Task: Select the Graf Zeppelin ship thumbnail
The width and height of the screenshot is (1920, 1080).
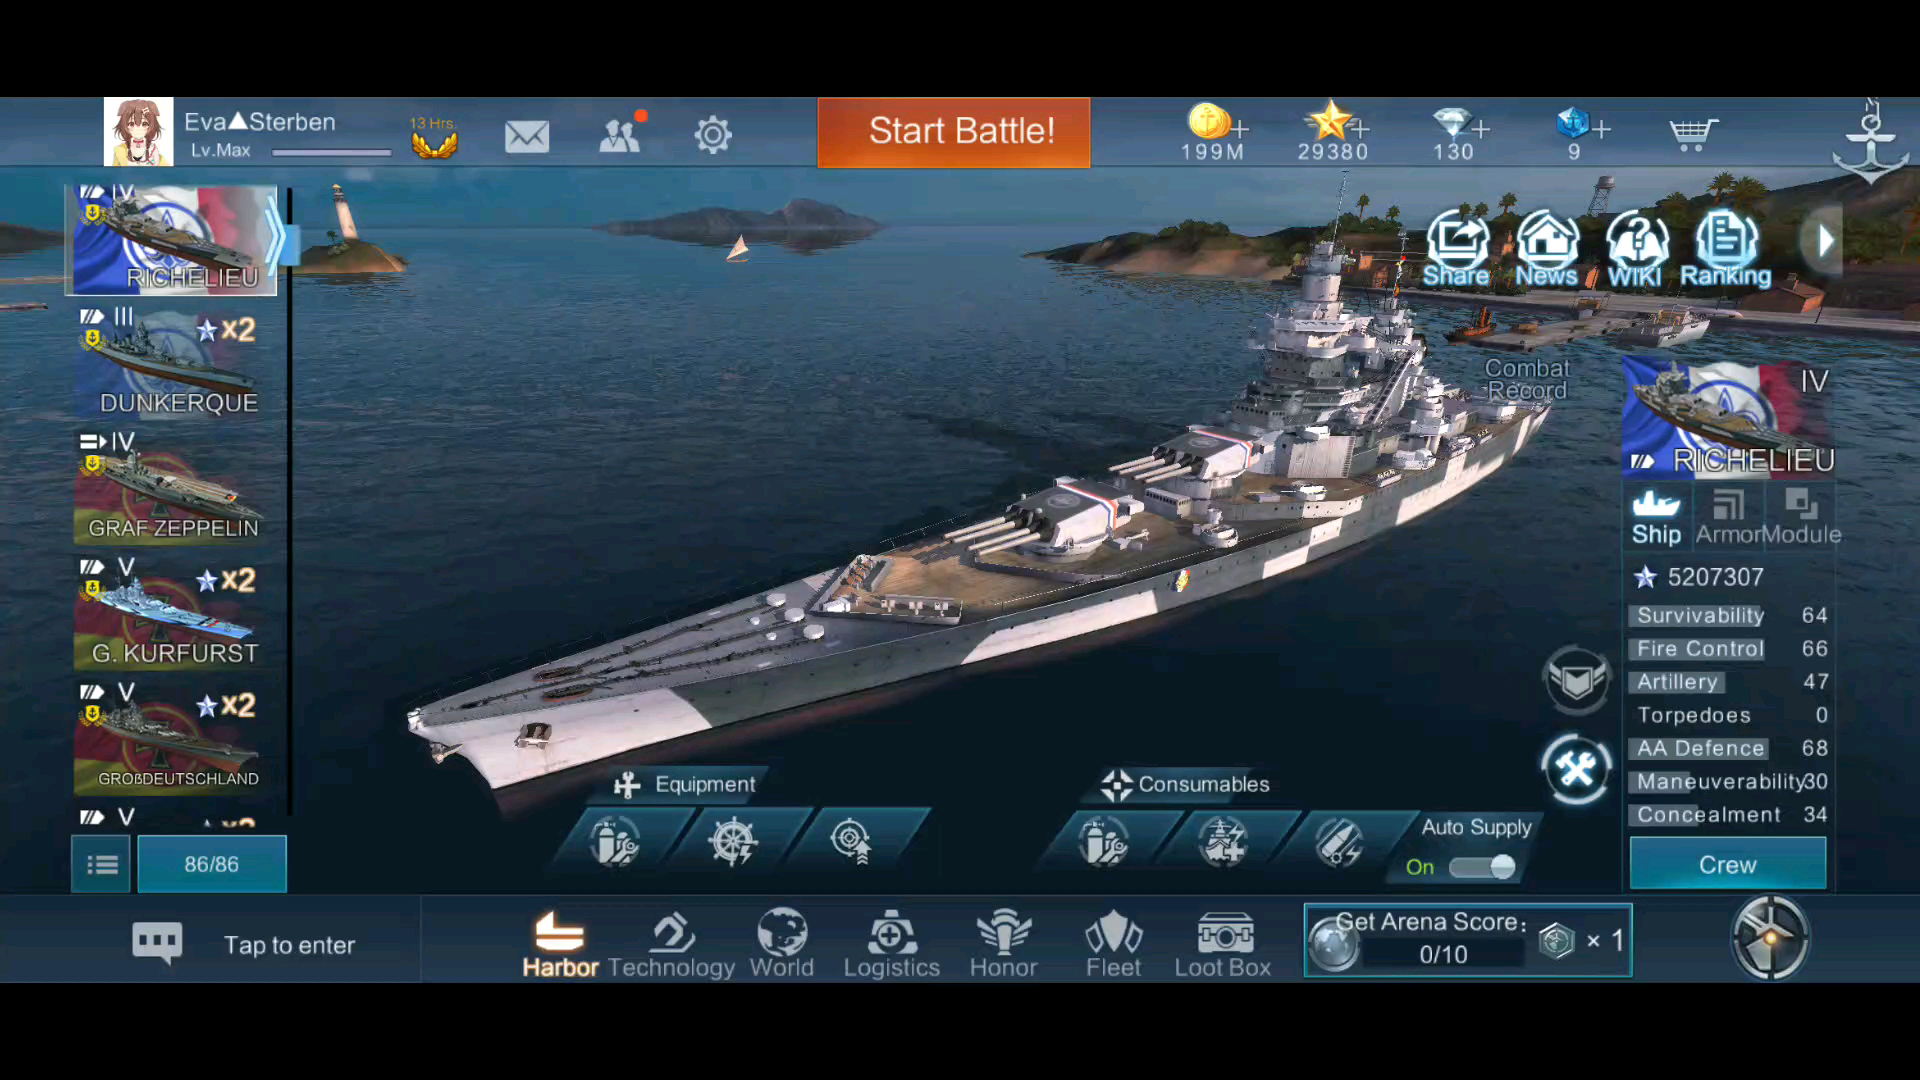Action: 172,488
